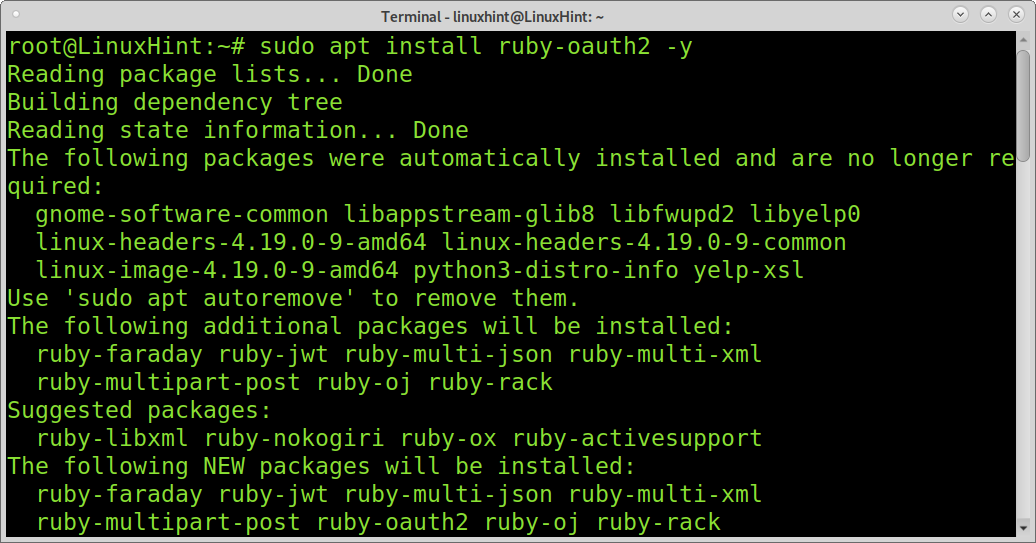Click the empty scrollbar track below the thumb

(x=1023, y=340)
